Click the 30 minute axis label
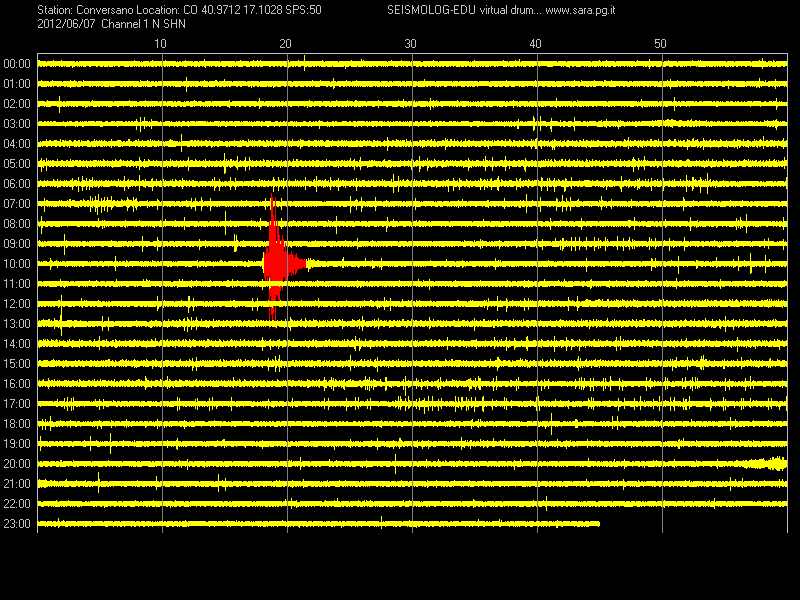This screenshot has height=600, width=800. pos(410,44)
